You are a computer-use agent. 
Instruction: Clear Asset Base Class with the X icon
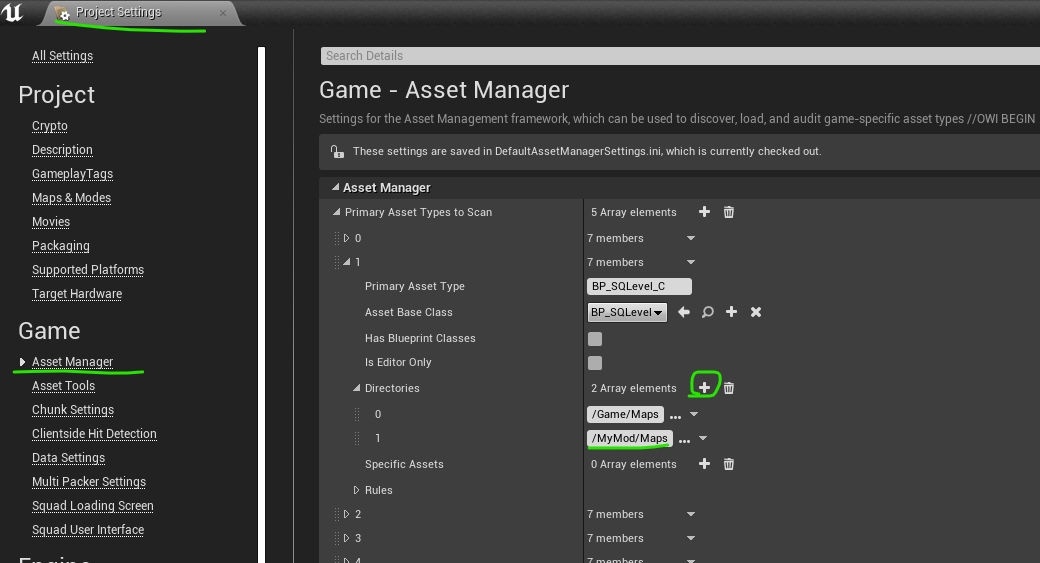(756, 312)
